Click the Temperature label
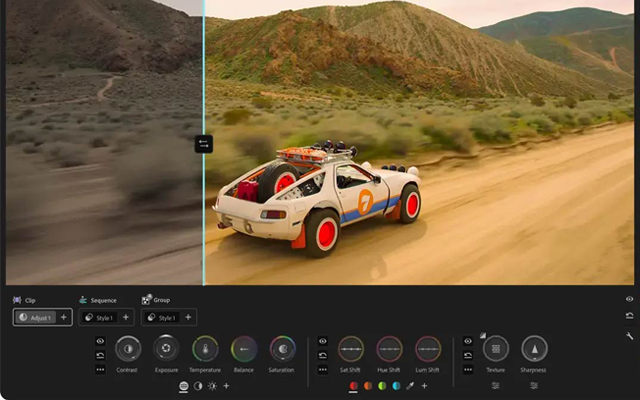Screen dimensions: 640x400 (x=205, y=370)
